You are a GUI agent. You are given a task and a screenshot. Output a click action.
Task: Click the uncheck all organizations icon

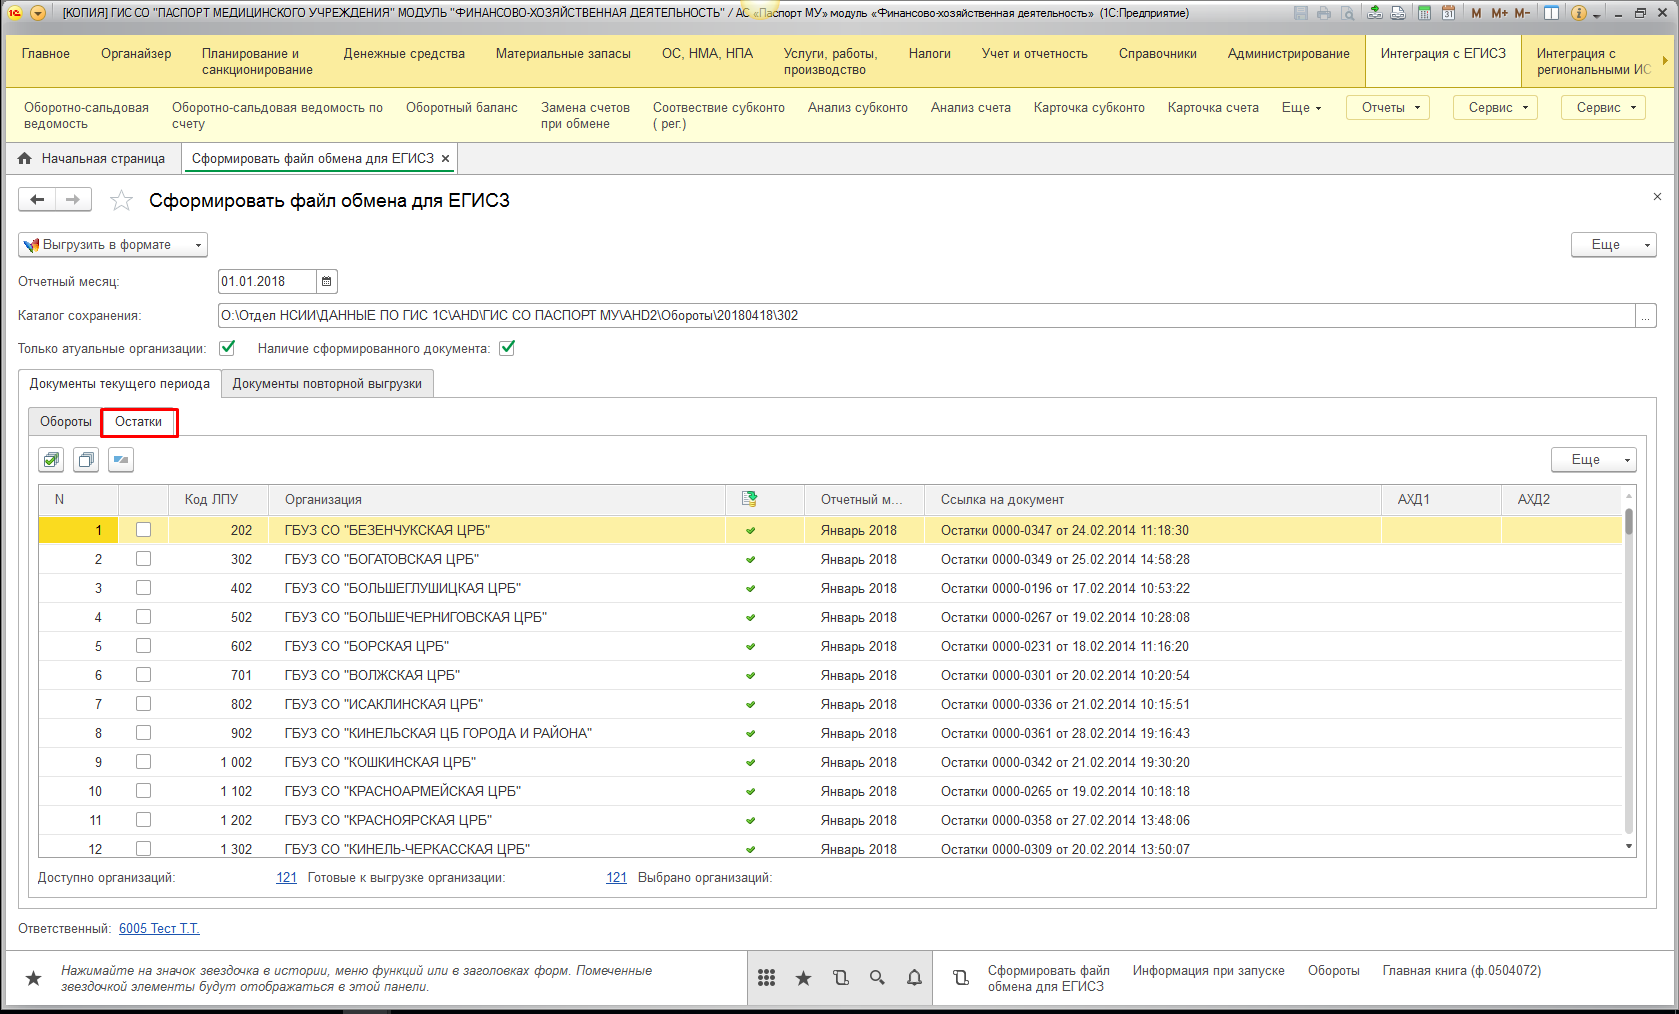pyautogui.click(x=86, y=460)
